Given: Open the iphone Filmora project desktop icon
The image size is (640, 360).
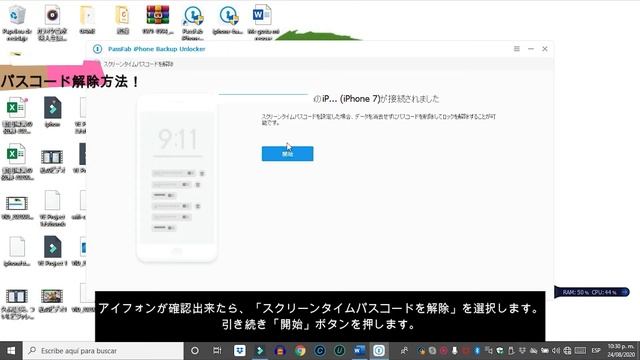Looking at the screenshot, I should tap(52, 112).
